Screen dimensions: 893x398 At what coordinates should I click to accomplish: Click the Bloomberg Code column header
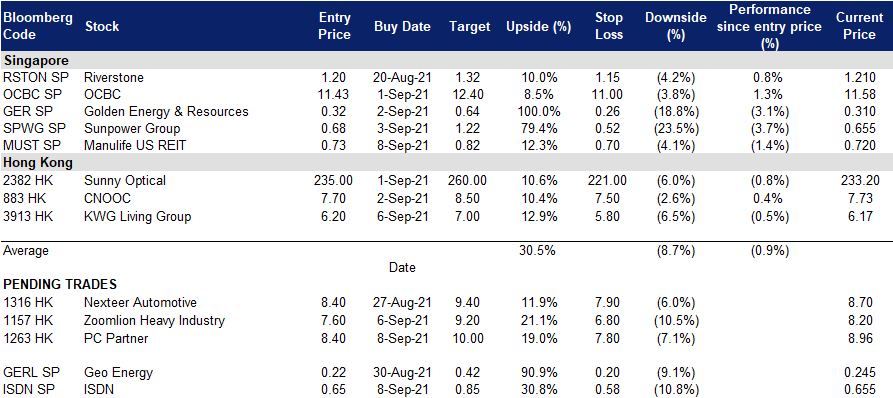pos(38,26)
